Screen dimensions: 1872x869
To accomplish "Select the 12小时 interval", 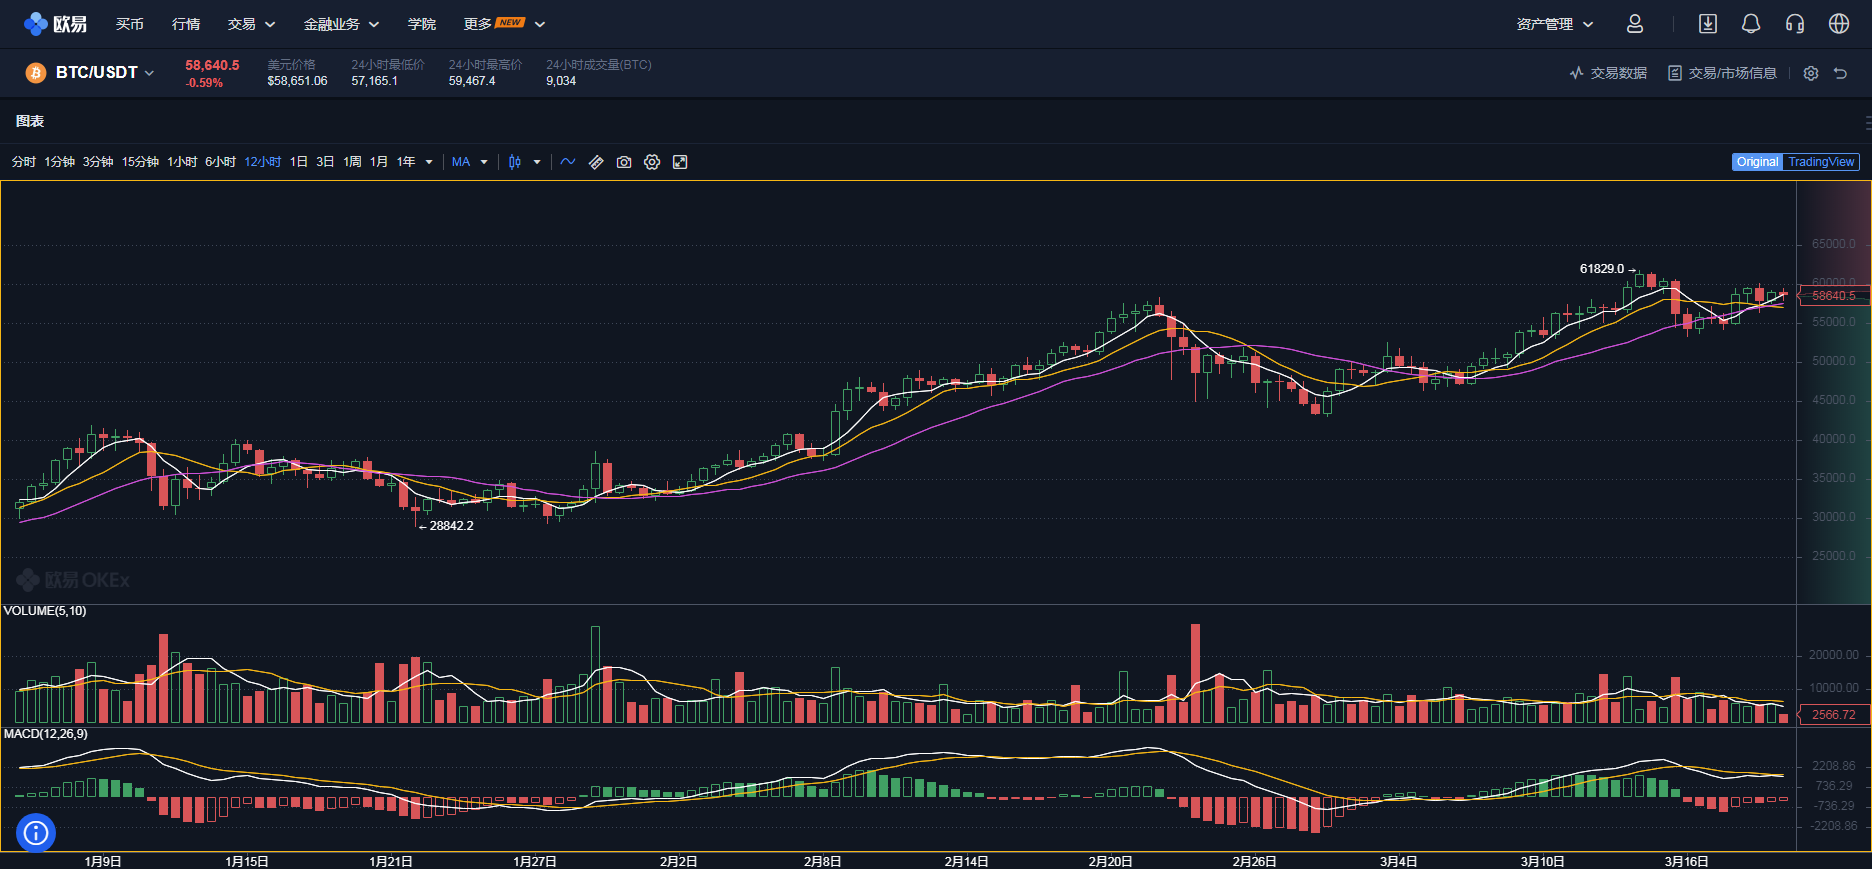I will point(263,162).
